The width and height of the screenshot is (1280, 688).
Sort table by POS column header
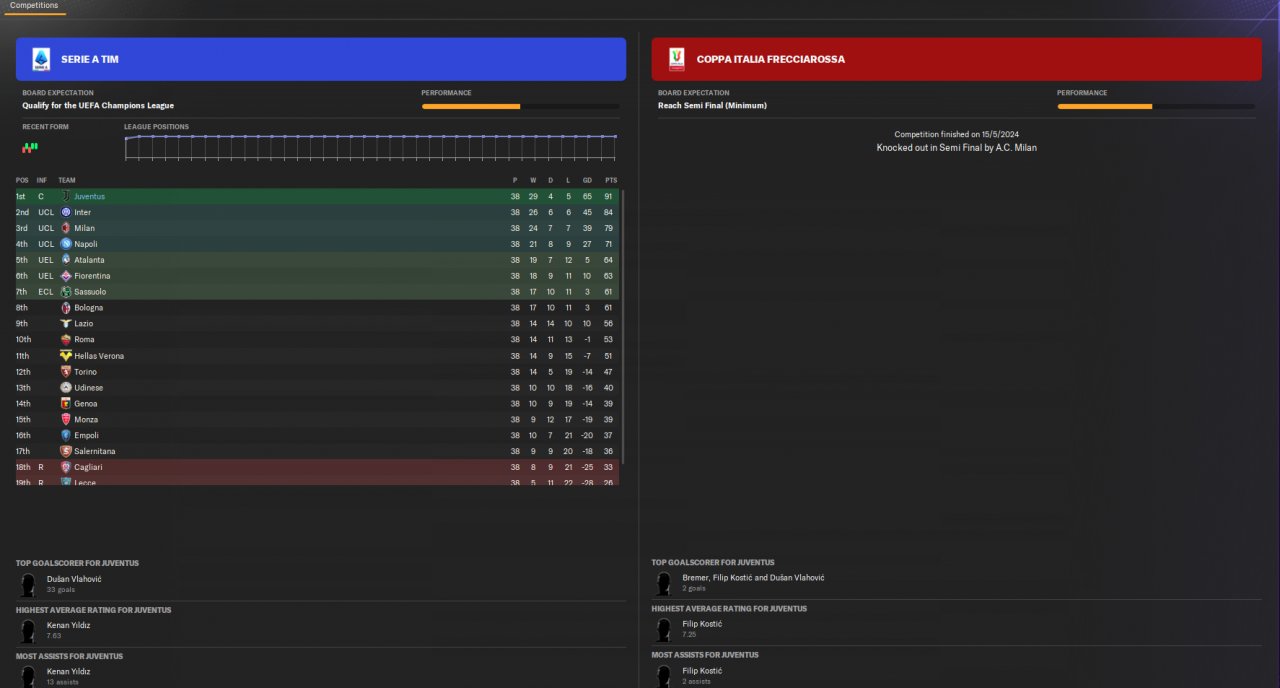(22, 180)
